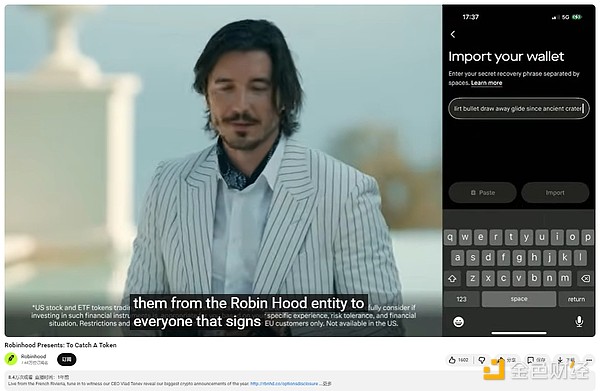600x391 pixels.
Task: Switch to the 123 numeric keyboard
Action: (461, 299)
